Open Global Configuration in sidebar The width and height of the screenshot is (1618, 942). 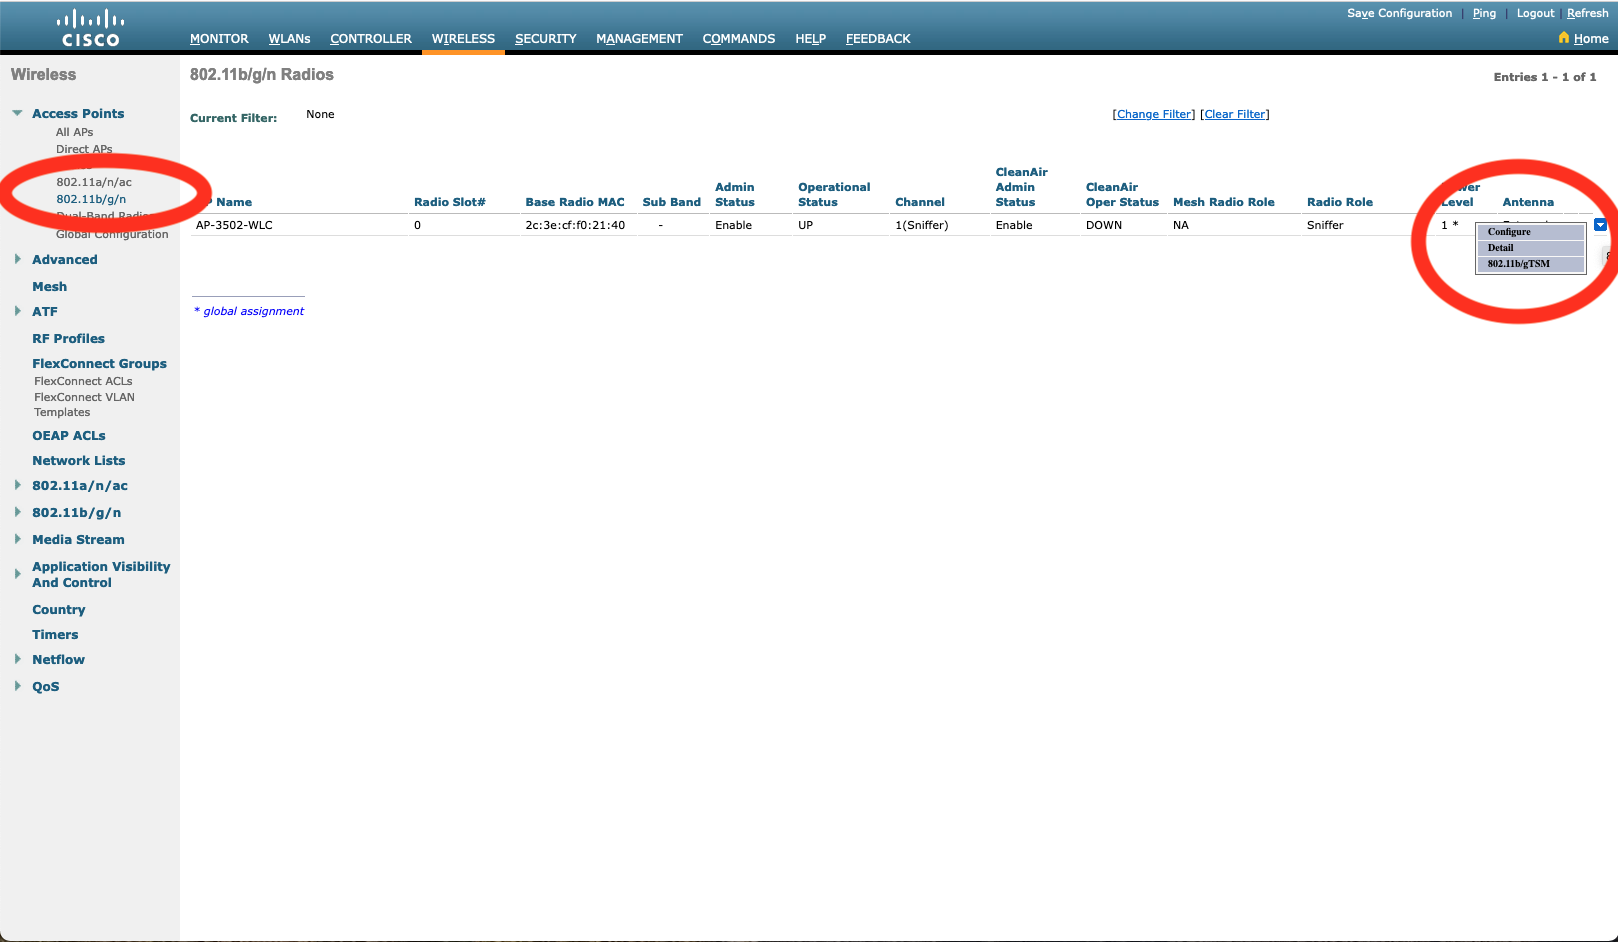pos(112,234)
